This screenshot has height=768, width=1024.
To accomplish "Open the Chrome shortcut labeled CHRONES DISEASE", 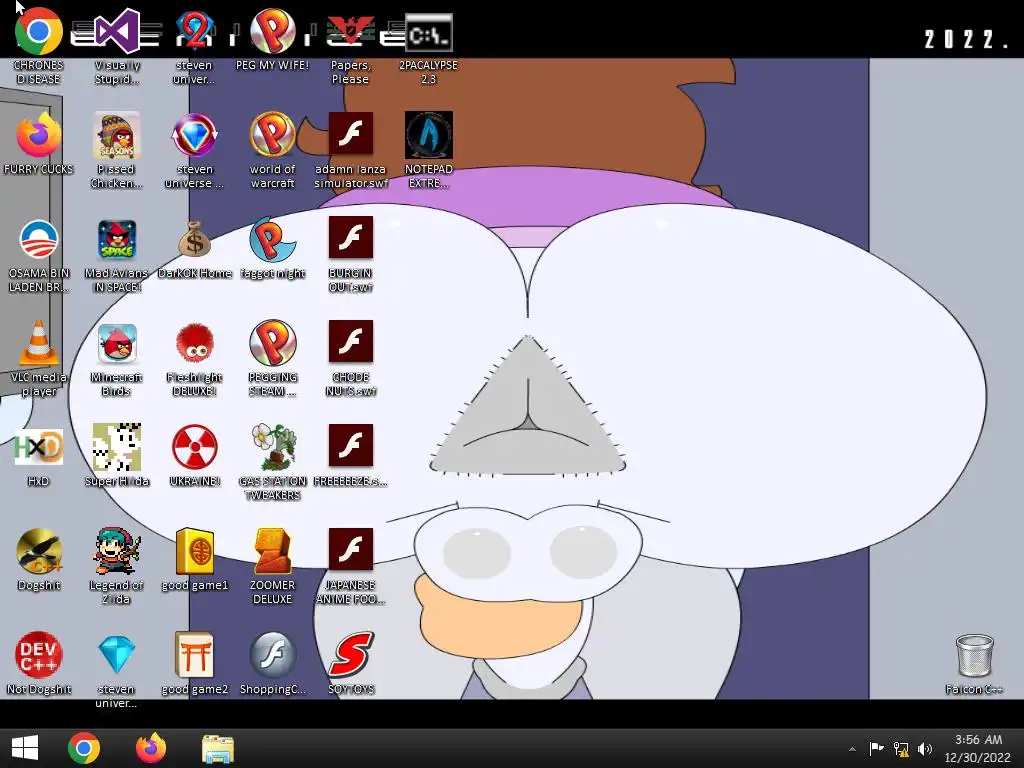I will click(39, 31).
